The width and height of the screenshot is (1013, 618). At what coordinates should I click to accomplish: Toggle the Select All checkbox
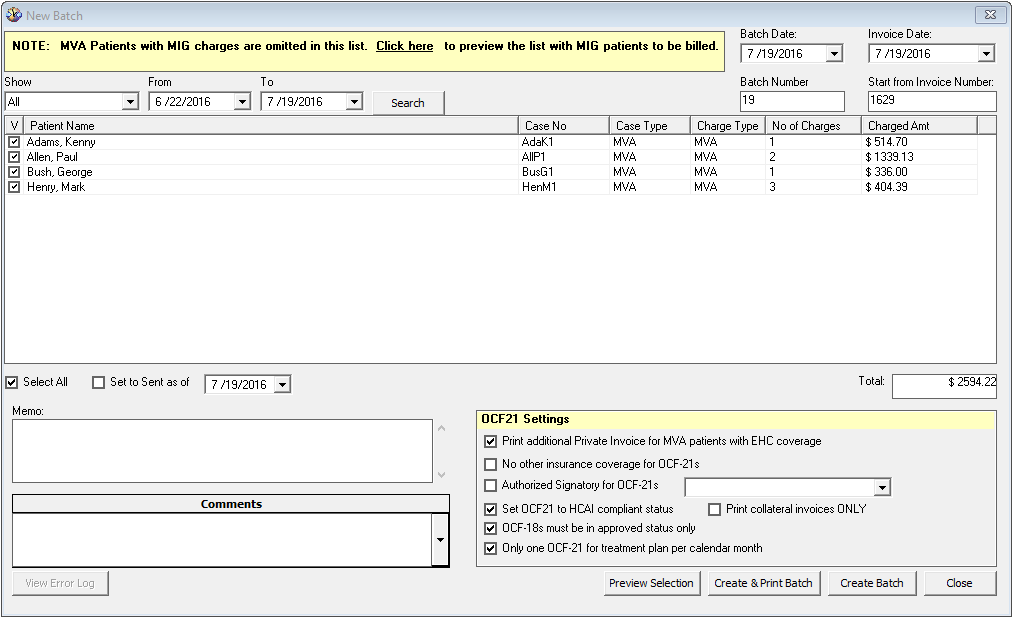point(10,382)
